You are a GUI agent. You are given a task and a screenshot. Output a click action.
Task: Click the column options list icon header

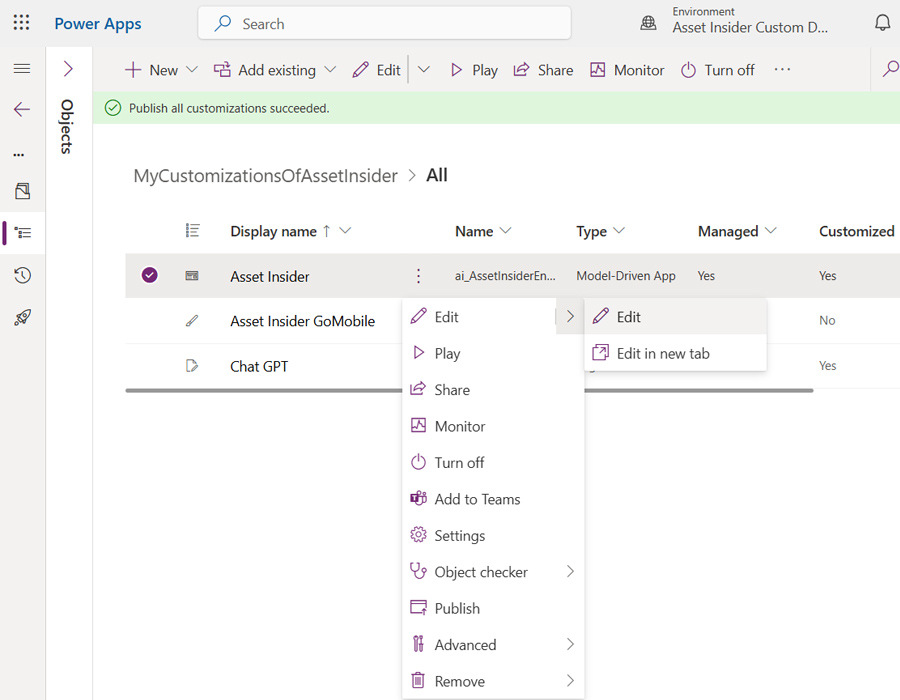[x=192, y=231]
